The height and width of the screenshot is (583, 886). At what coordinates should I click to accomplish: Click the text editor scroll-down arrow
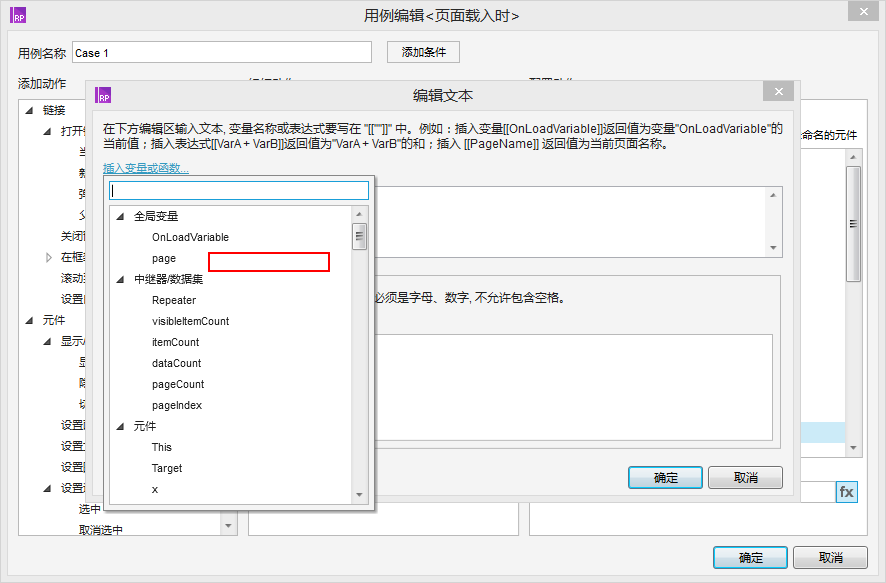(x=773, y=248)
